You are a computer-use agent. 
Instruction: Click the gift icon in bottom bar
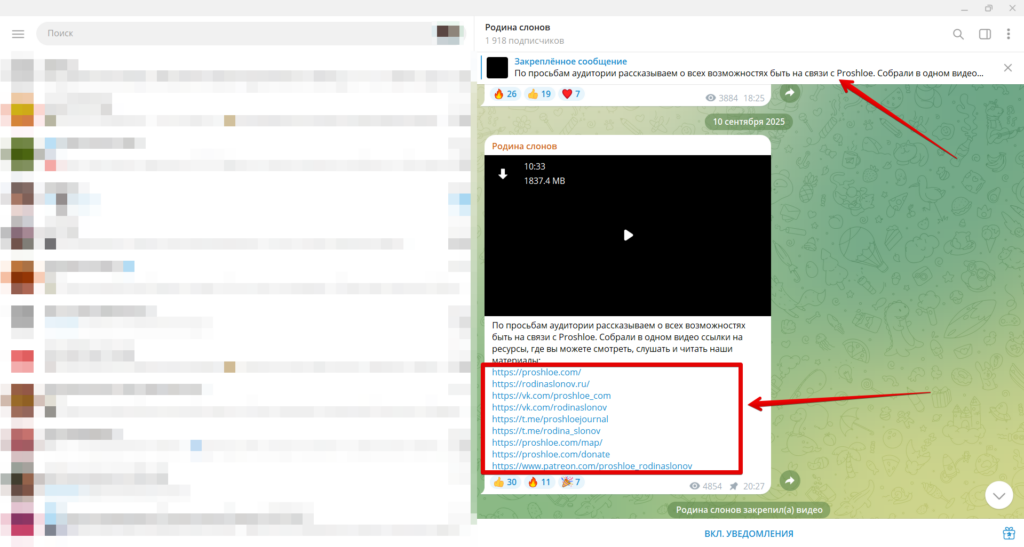pyautogui.click(x=1008, y=533)
